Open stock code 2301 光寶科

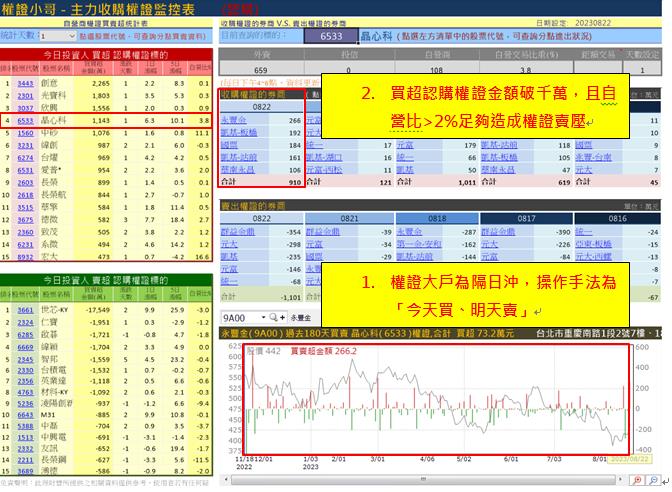[25, 96]
